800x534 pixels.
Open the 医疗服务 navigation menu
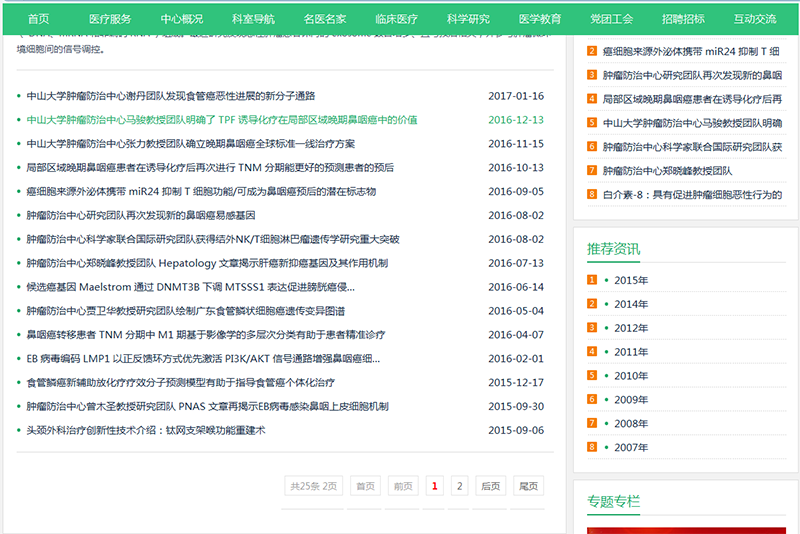pyautogui.click(x=110, y=19)
